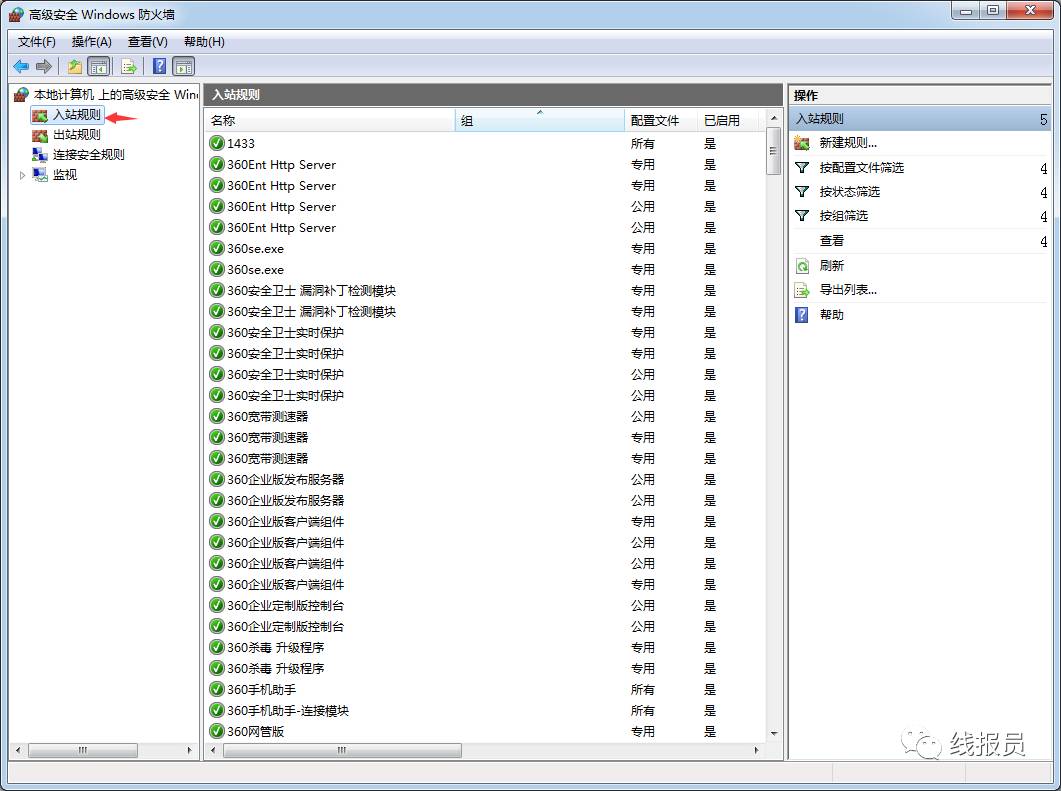Sort by the 配置文件 column header
1061x791 pixels.
[x=660, y=120]
